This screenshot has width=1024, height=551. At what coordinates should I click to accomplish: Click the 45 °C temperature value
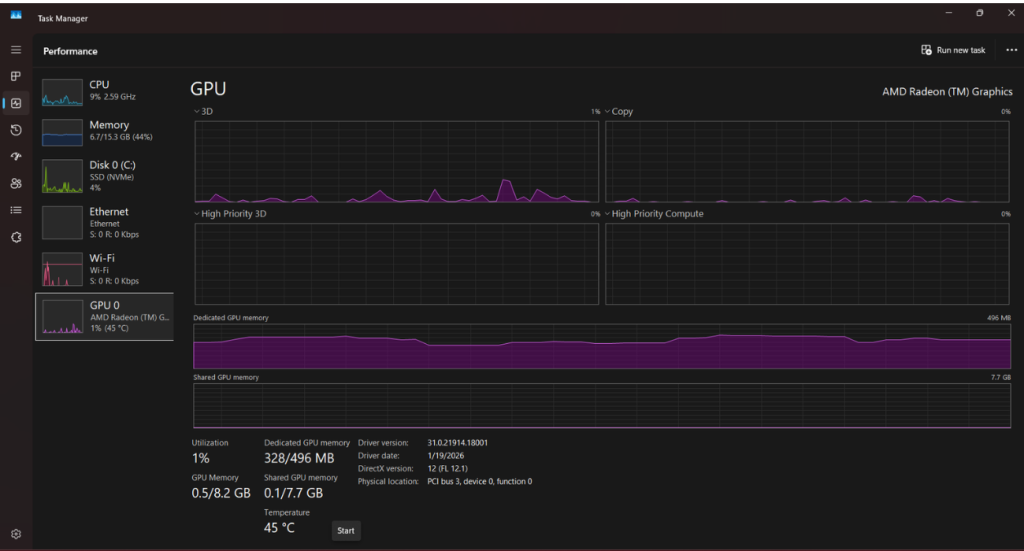[x=280, y=527]
